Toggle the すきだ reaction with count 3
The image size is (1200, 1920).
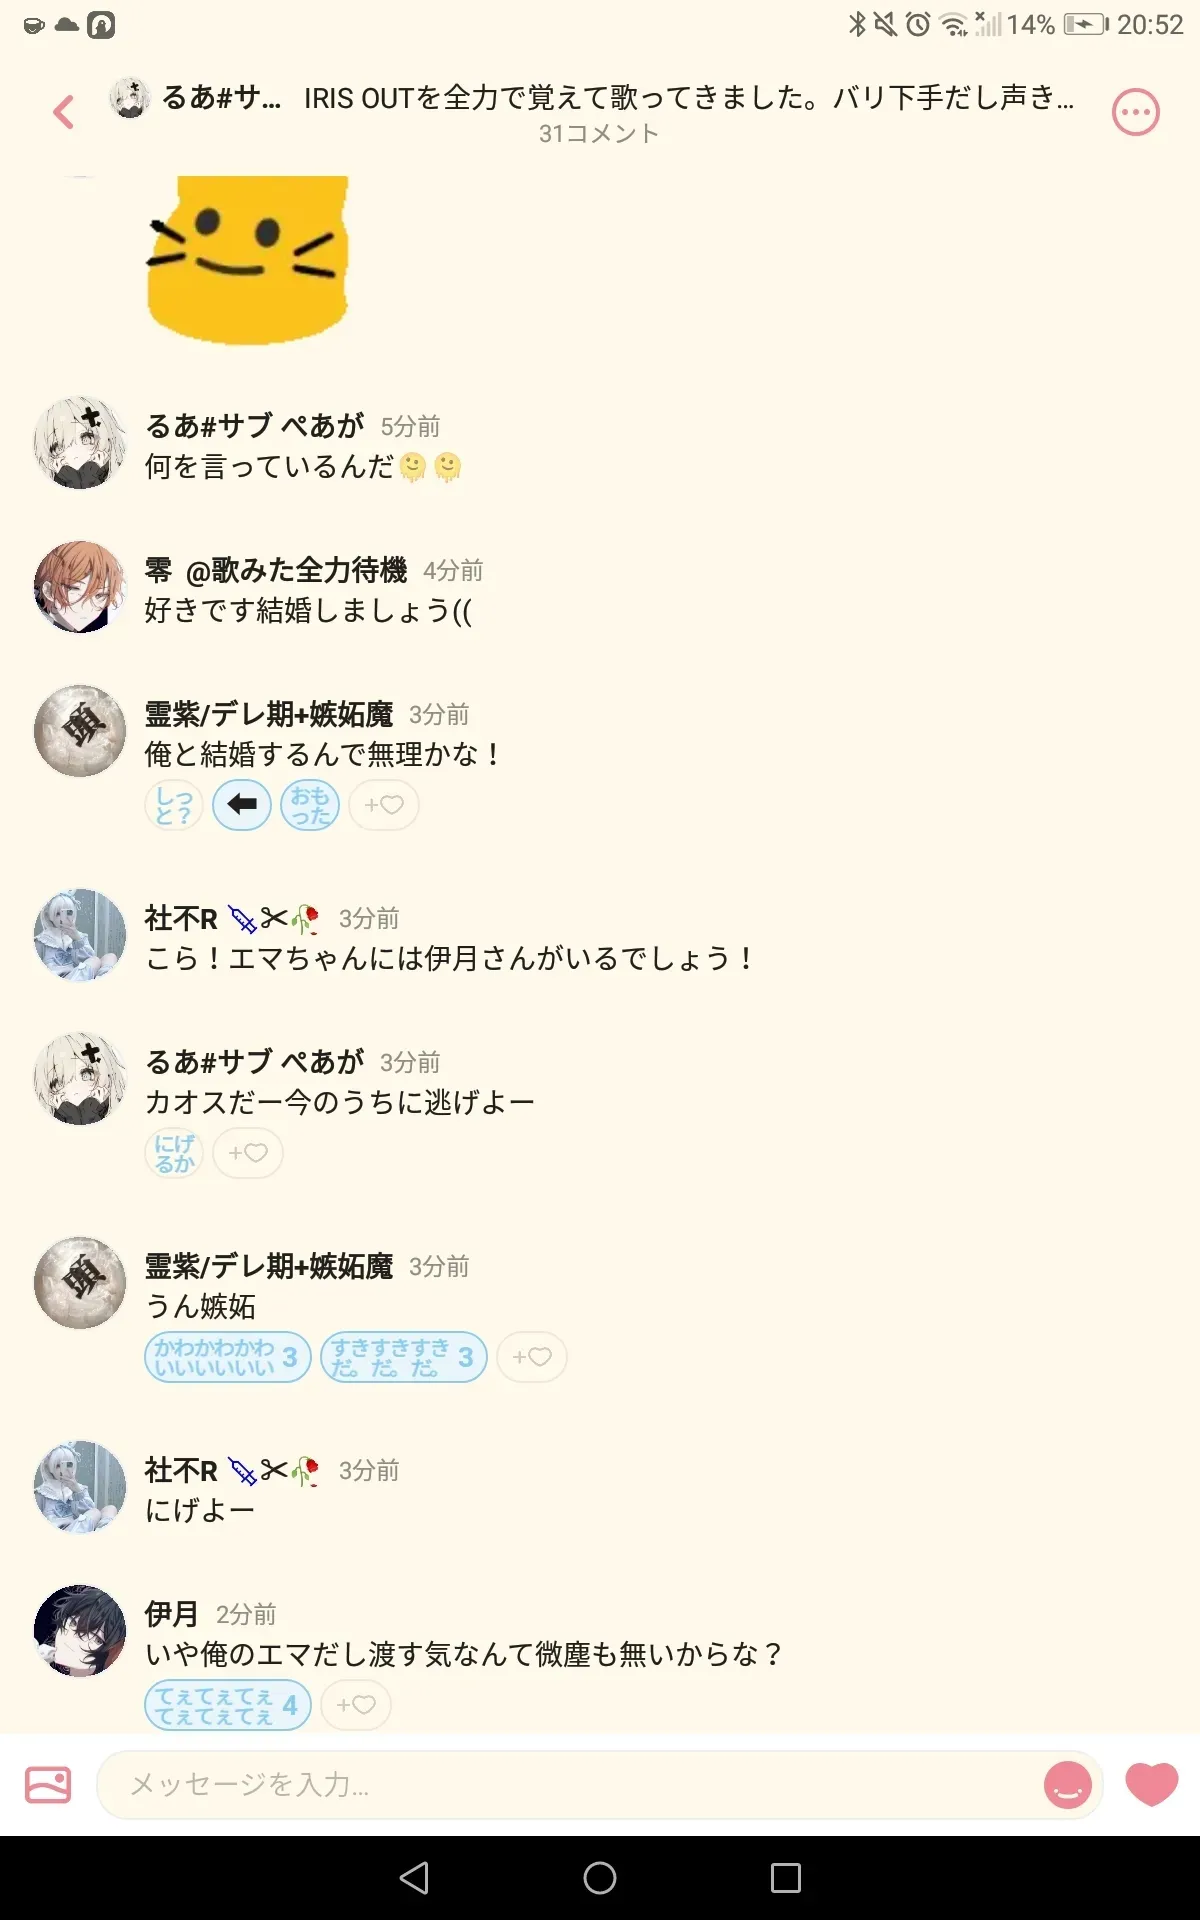404,1357
